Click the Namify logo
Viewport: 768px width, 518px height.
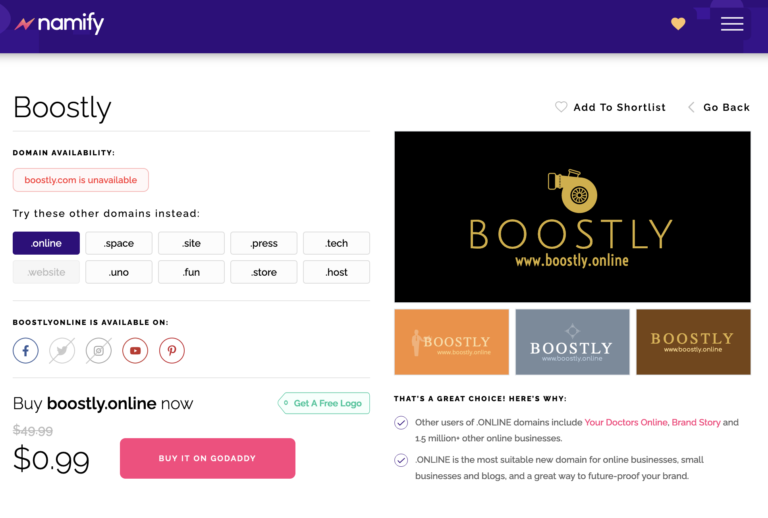[x=60, y=23]
